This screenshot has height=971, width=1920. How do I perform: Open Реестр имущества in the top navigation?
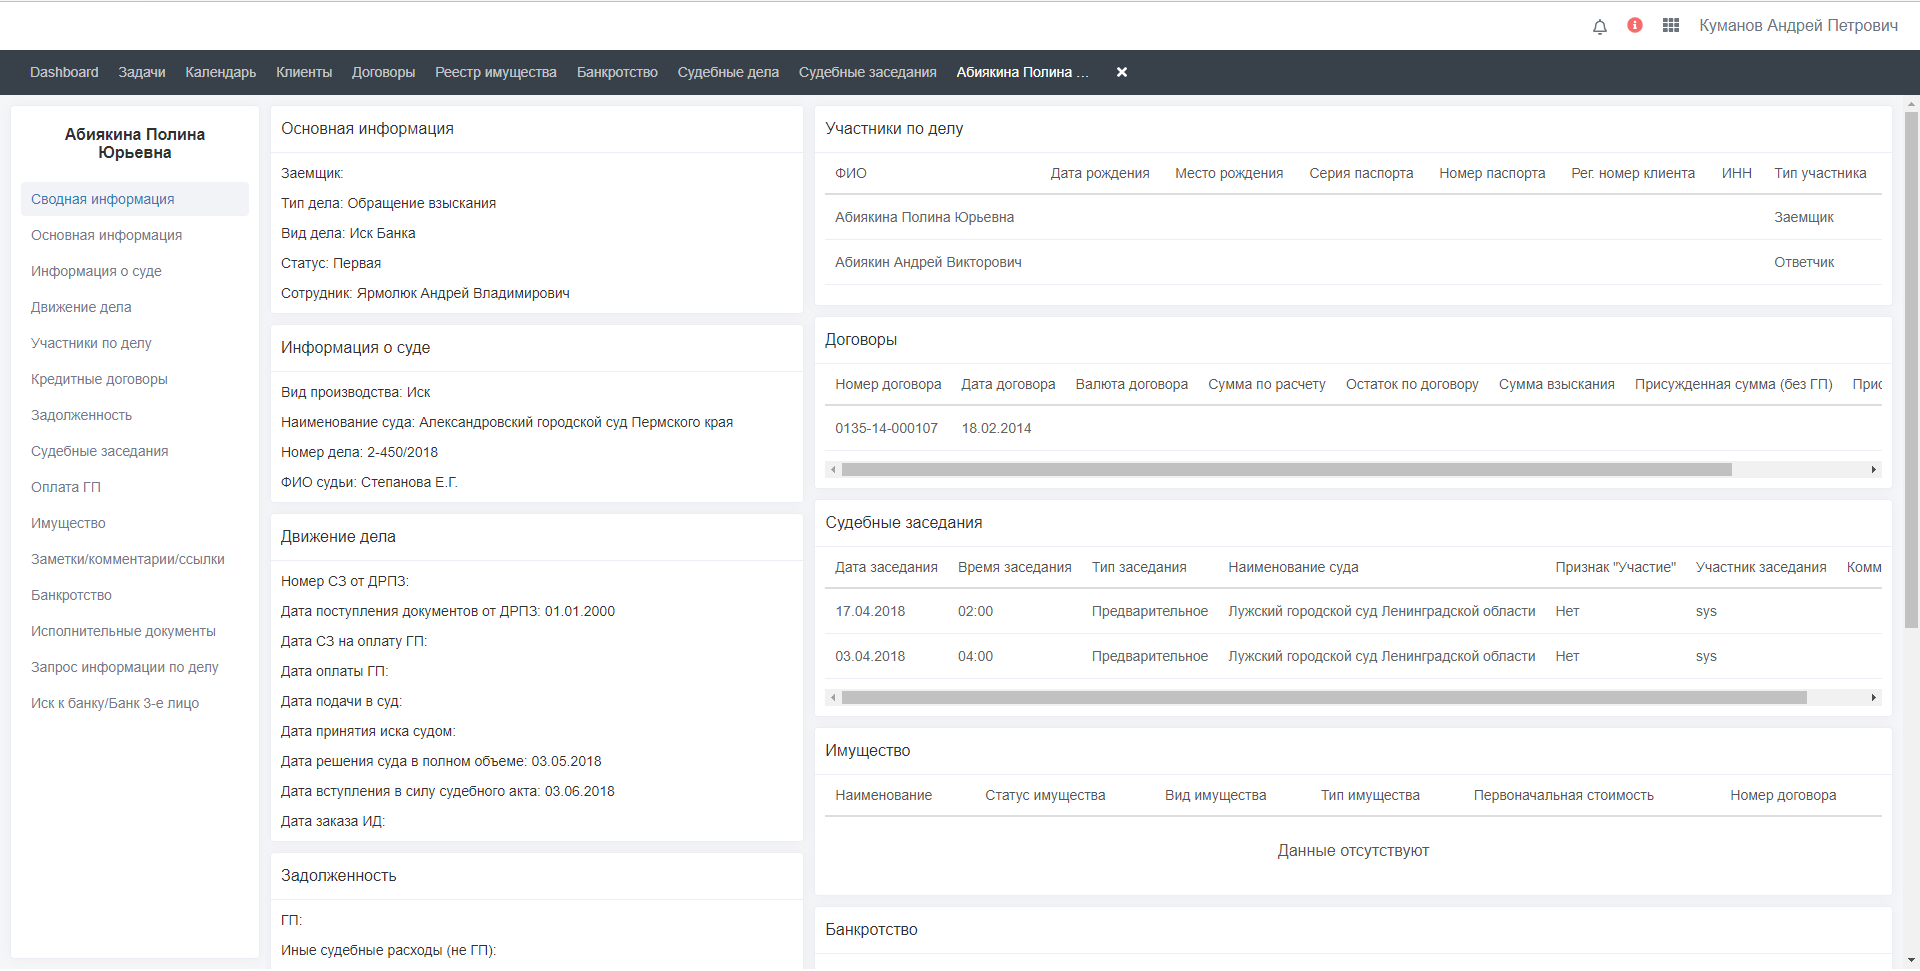point(495,72)
